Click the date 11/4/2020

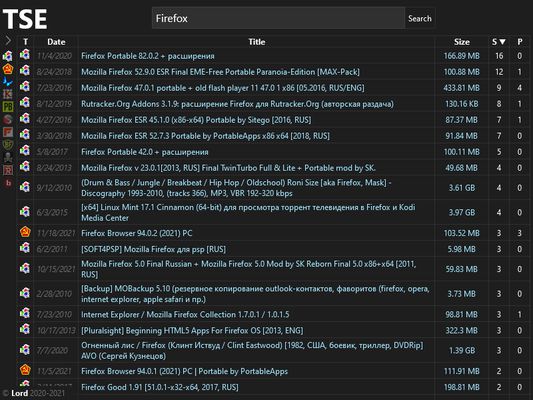[54, 56]
